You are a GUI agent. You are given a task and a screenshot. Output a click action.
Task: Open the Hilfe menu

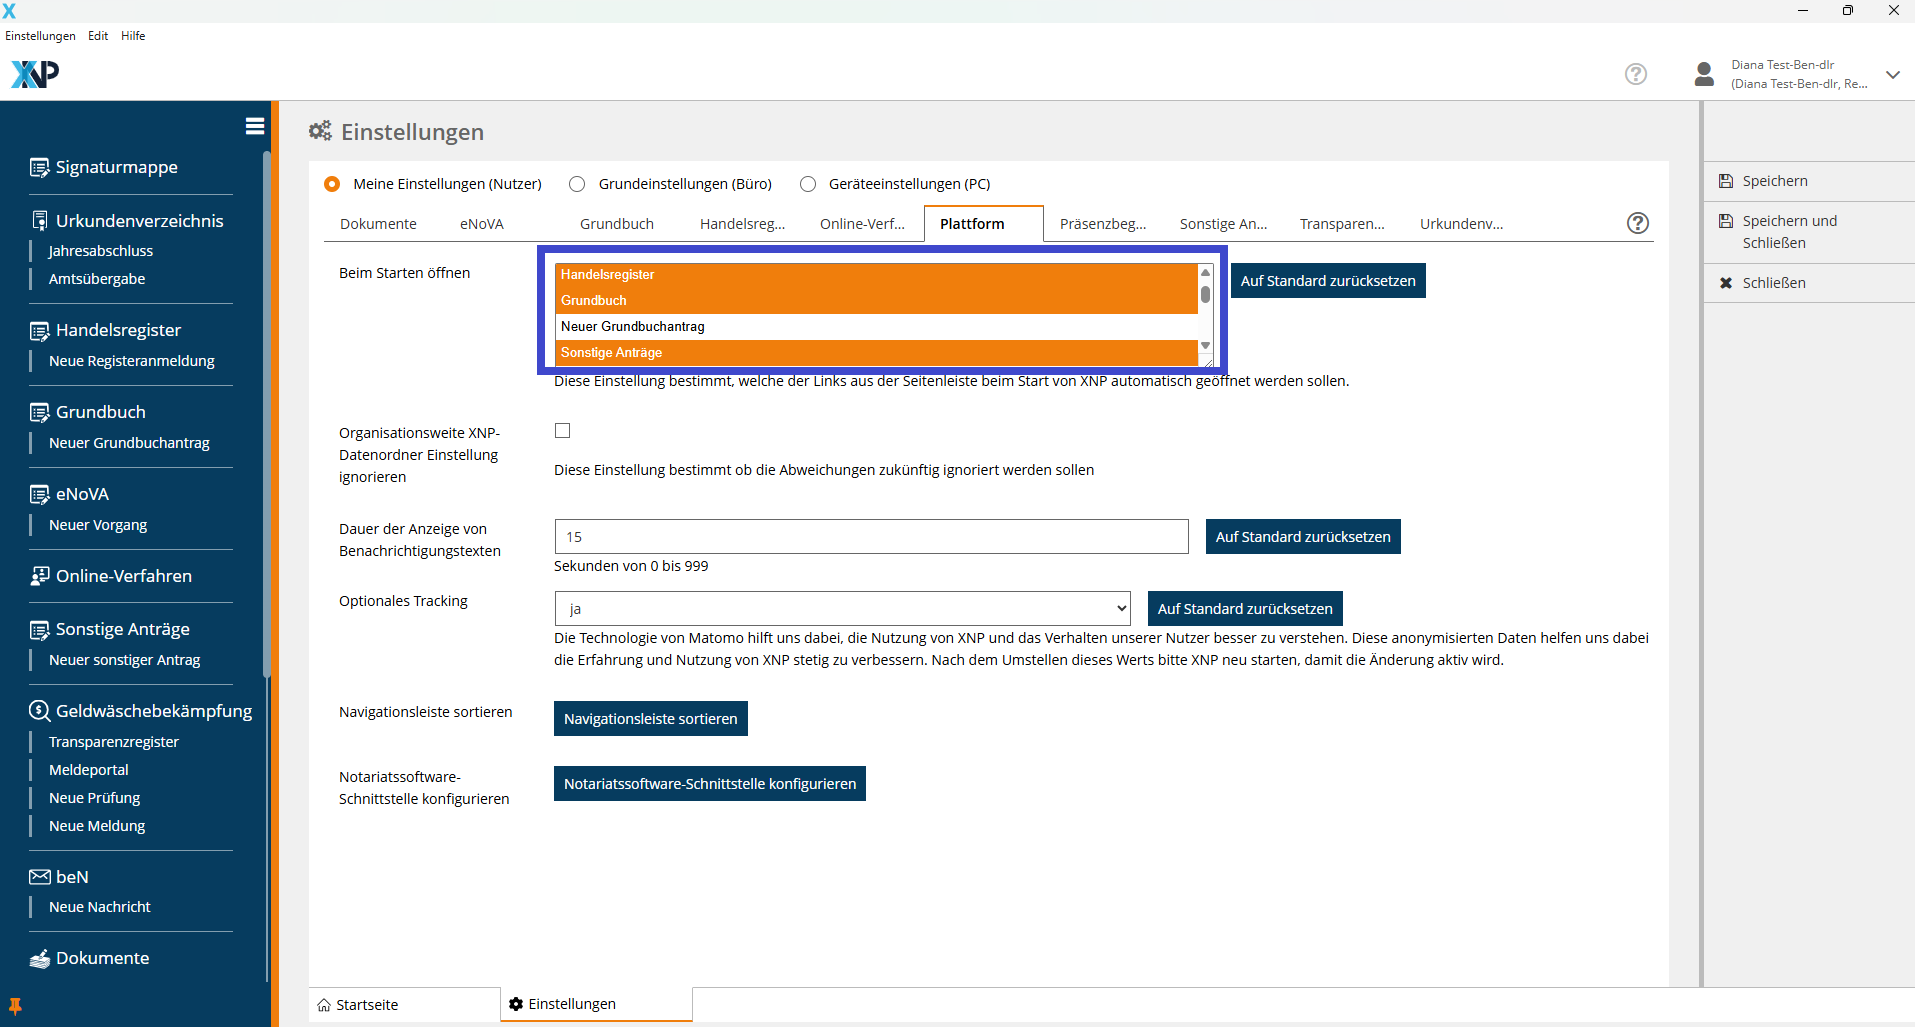[x=133, y=36]
